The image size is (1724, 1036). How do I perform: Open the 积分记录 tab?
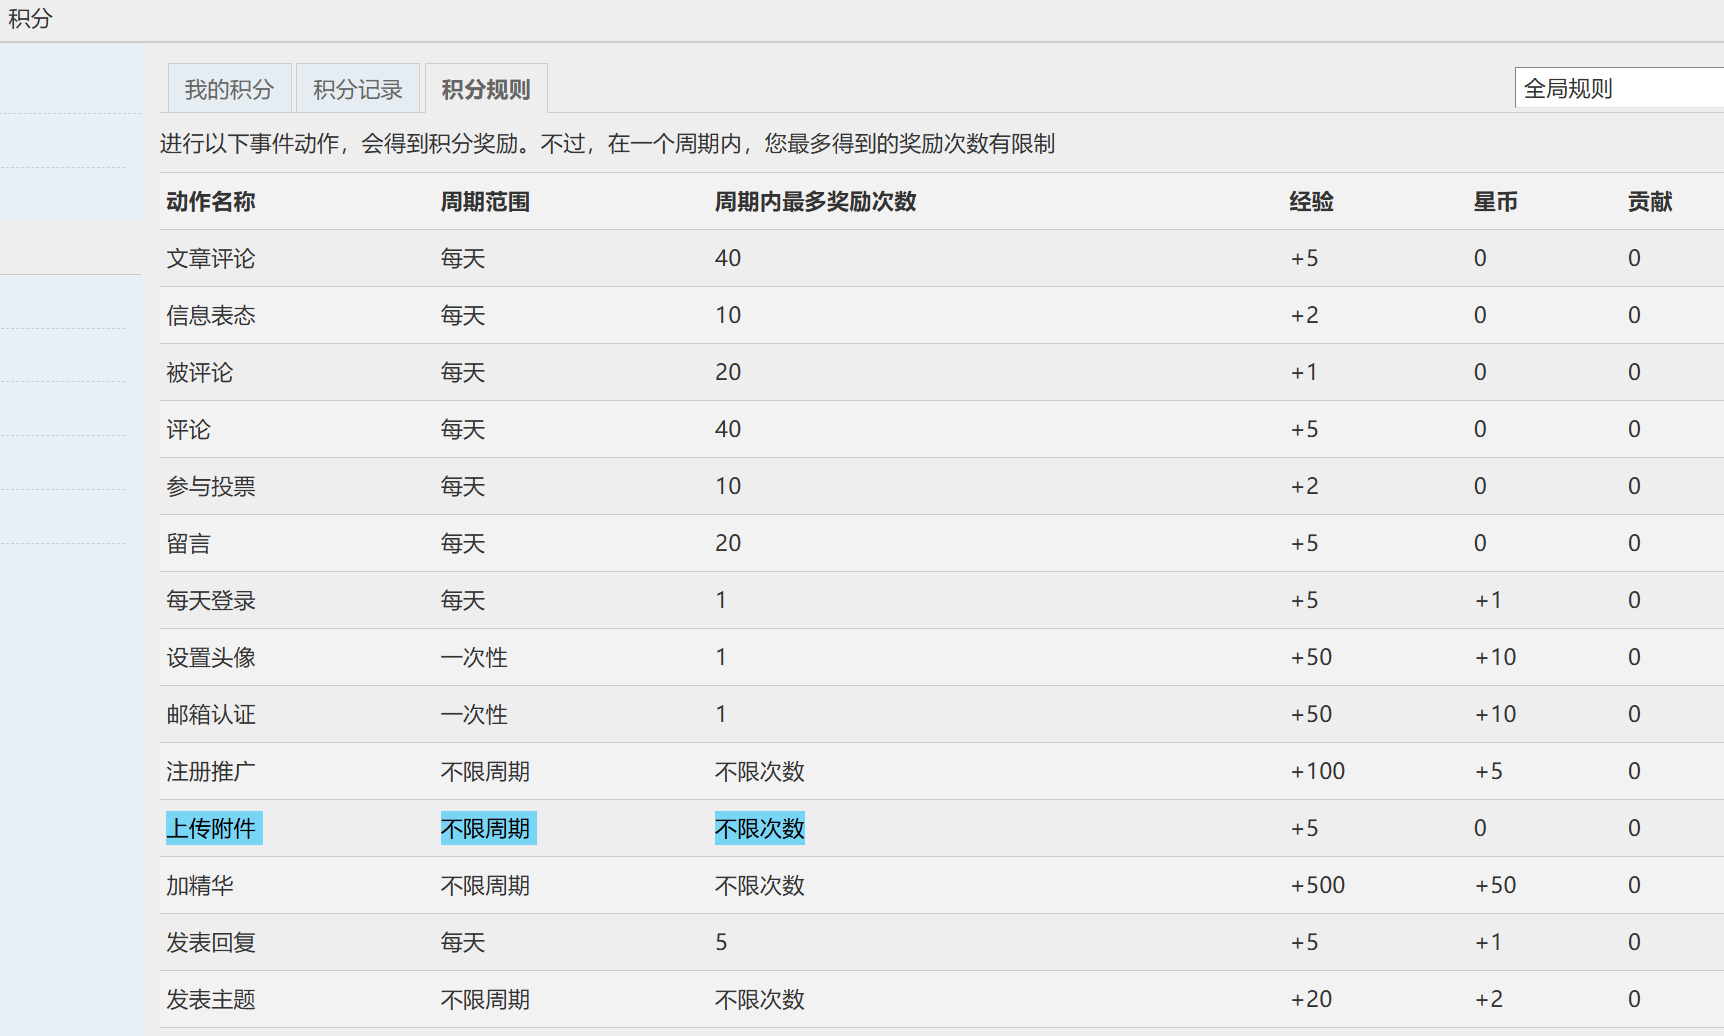tap(357, 89)
